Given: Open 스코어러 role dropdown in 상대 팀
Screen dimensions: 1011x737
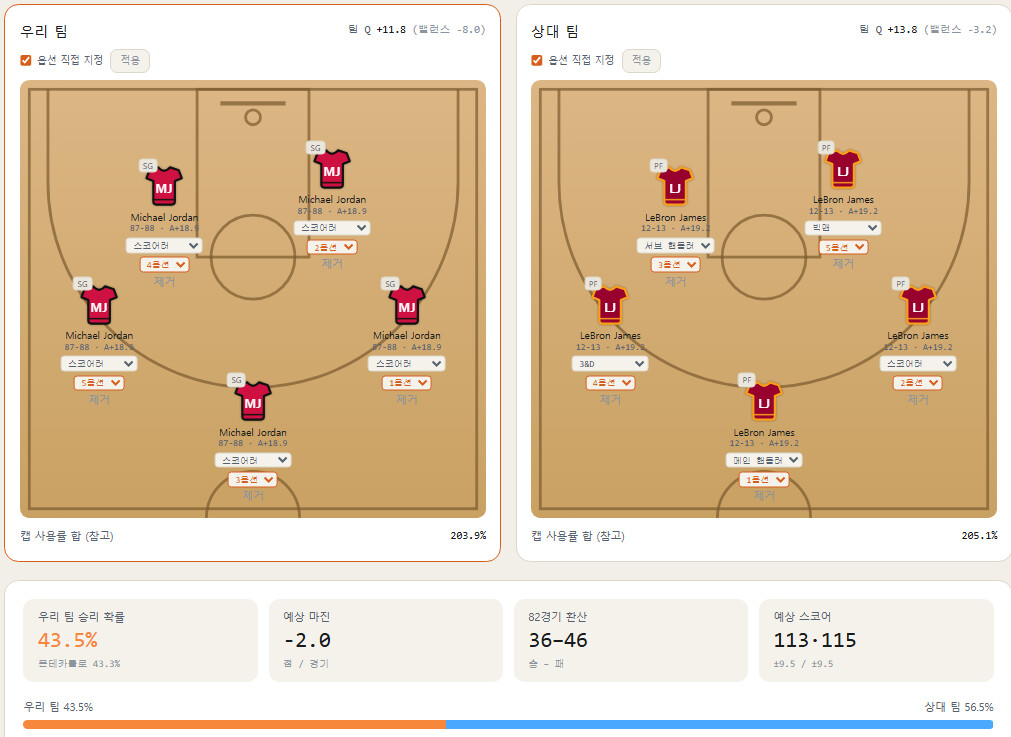Looking at the screenshot, I should click(918, 364).
